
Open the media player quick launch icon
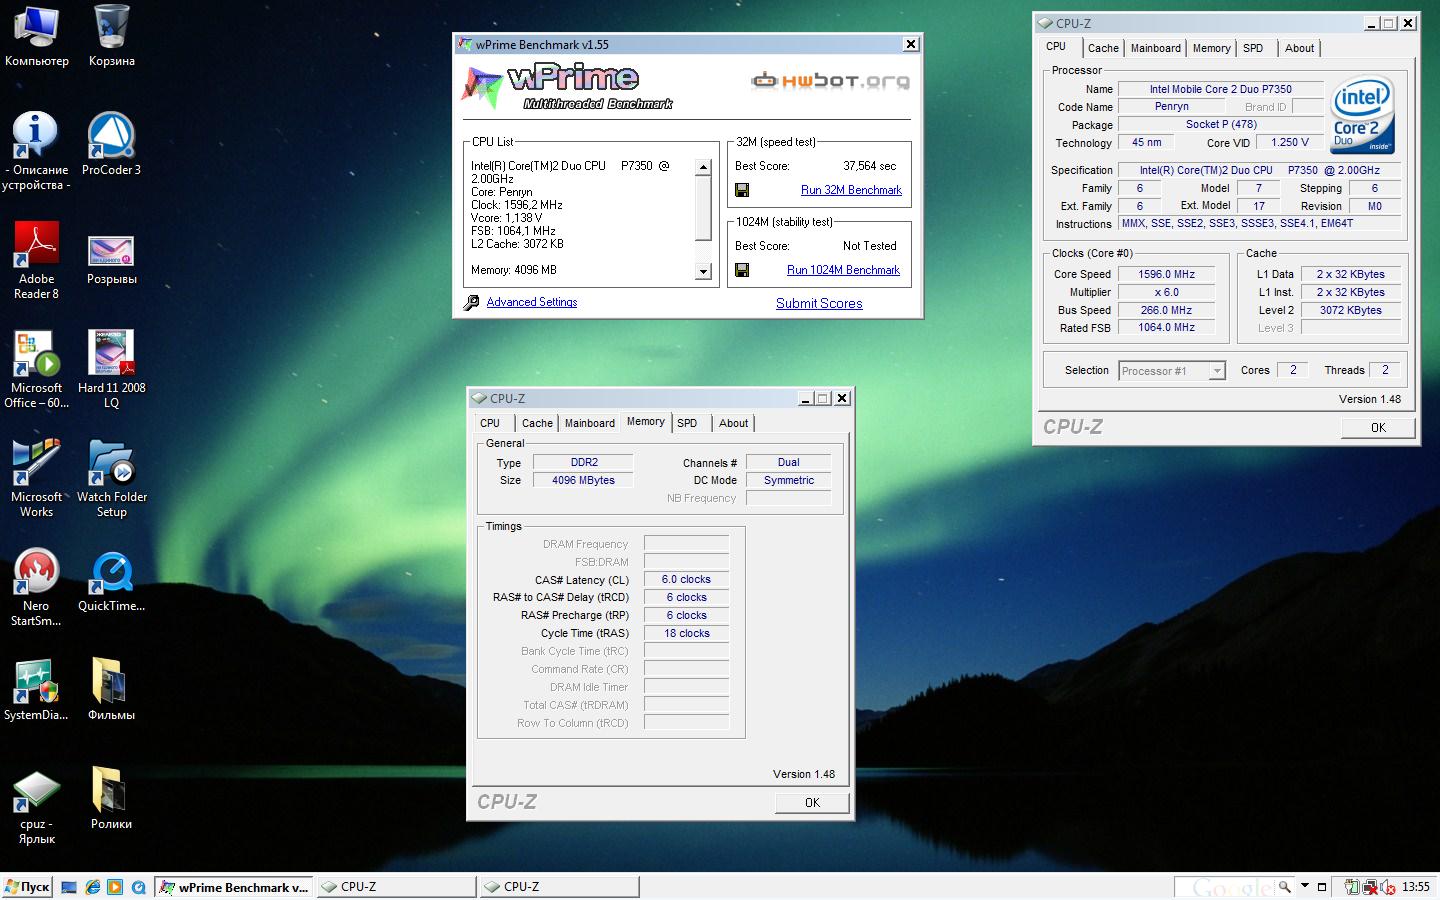115,887
